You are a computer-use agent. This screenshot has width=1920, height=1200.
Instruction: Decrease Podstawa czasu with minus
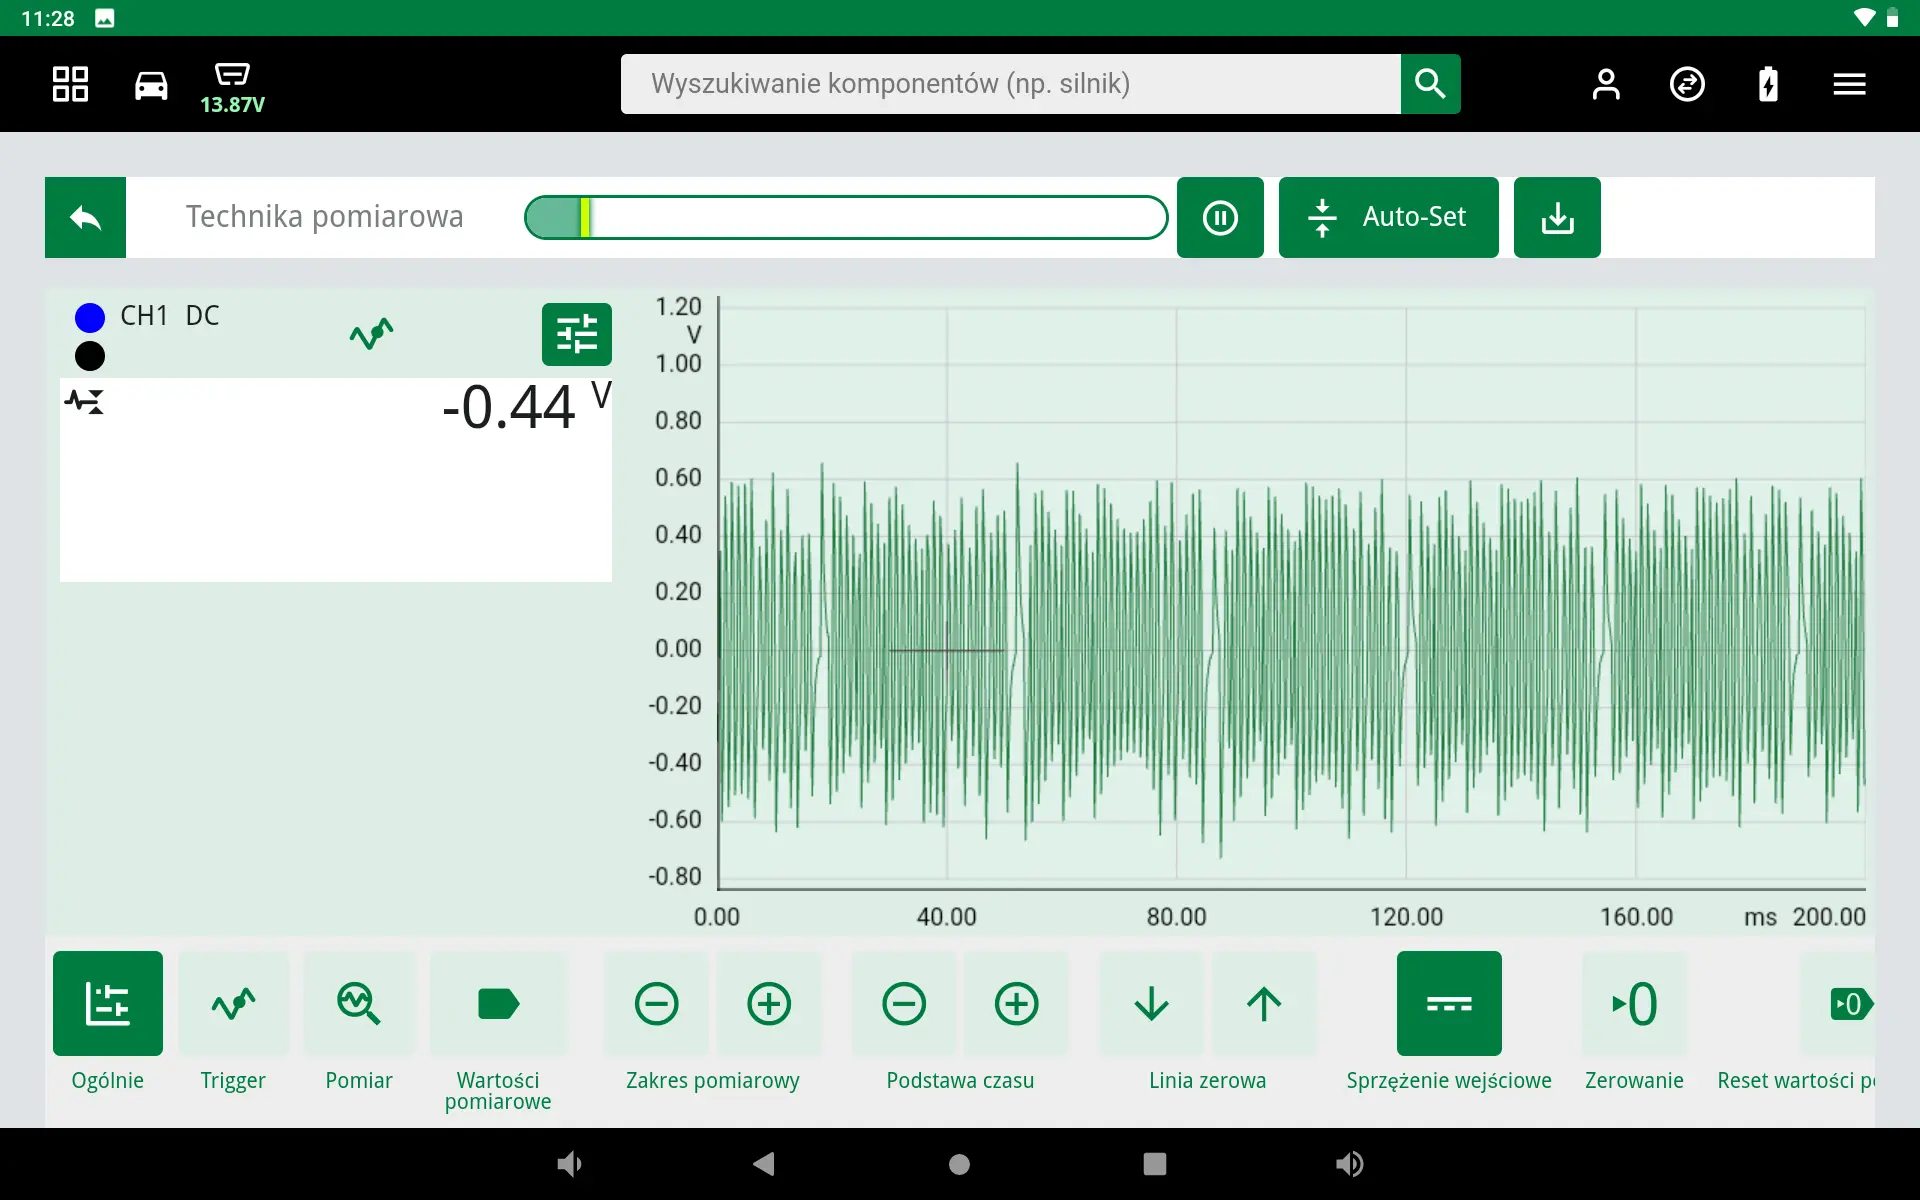(x=904, y=1003)
